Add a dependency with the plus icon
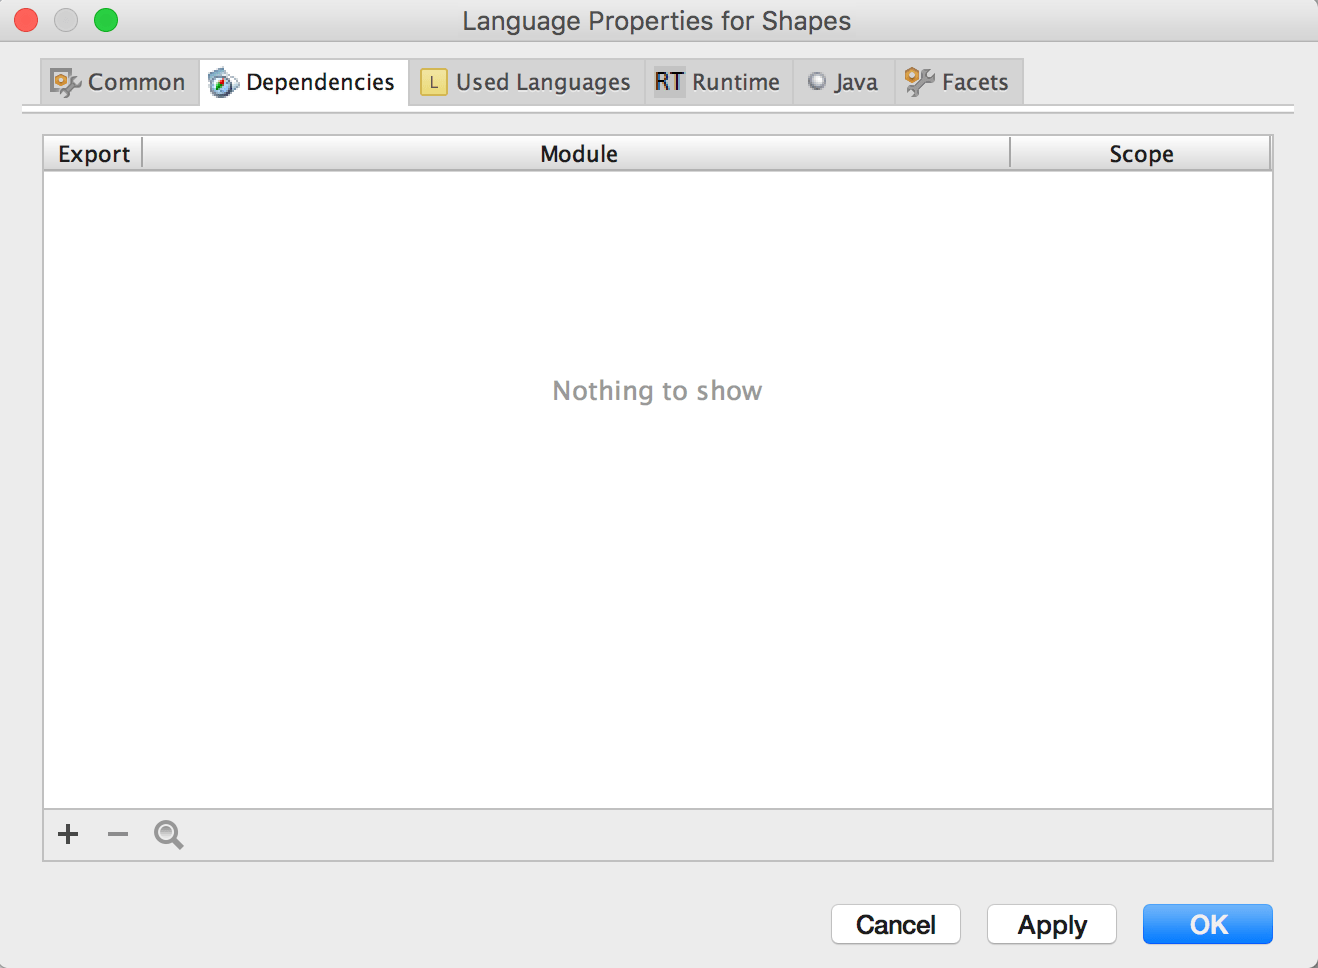The width and height of the screenshot is (1318, 968). [x=68, y=834]
